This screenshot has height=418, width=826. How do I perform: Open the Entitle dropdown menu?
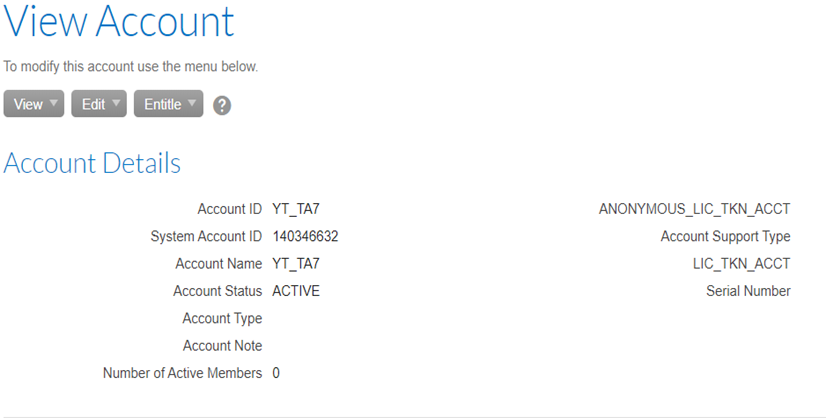pos(169,104)
